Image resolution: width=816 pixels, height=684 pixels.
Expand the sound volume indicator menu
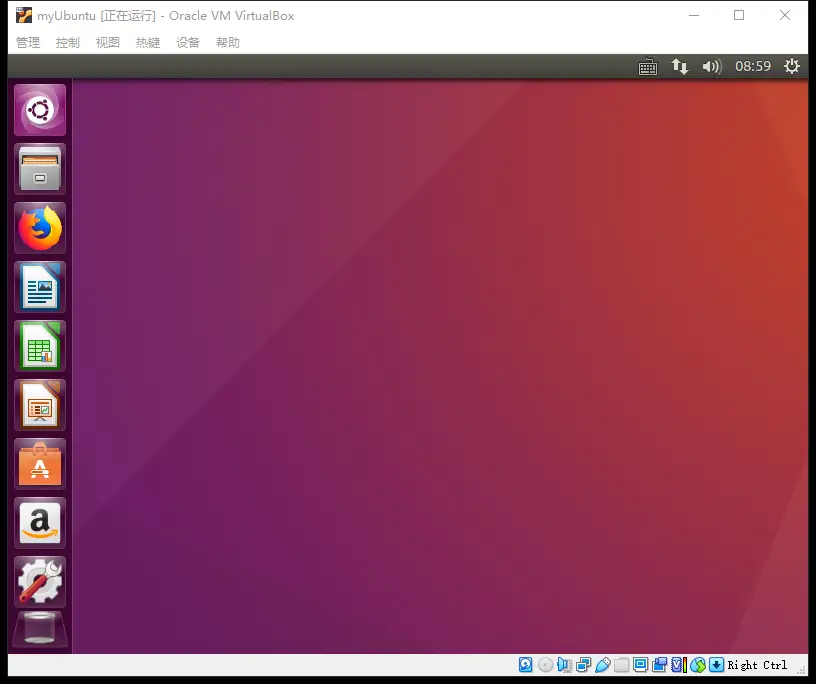[711, 66]
